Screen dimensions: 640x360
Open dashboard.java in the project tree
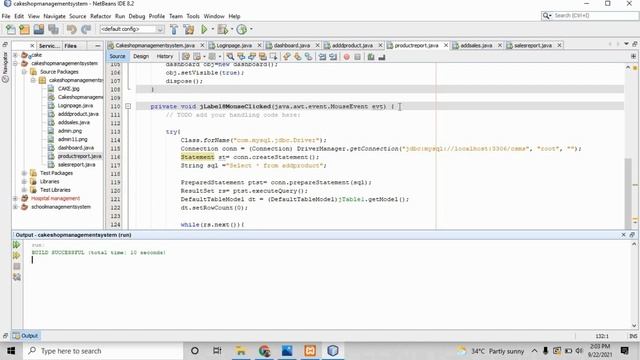[x=76, y=148]
